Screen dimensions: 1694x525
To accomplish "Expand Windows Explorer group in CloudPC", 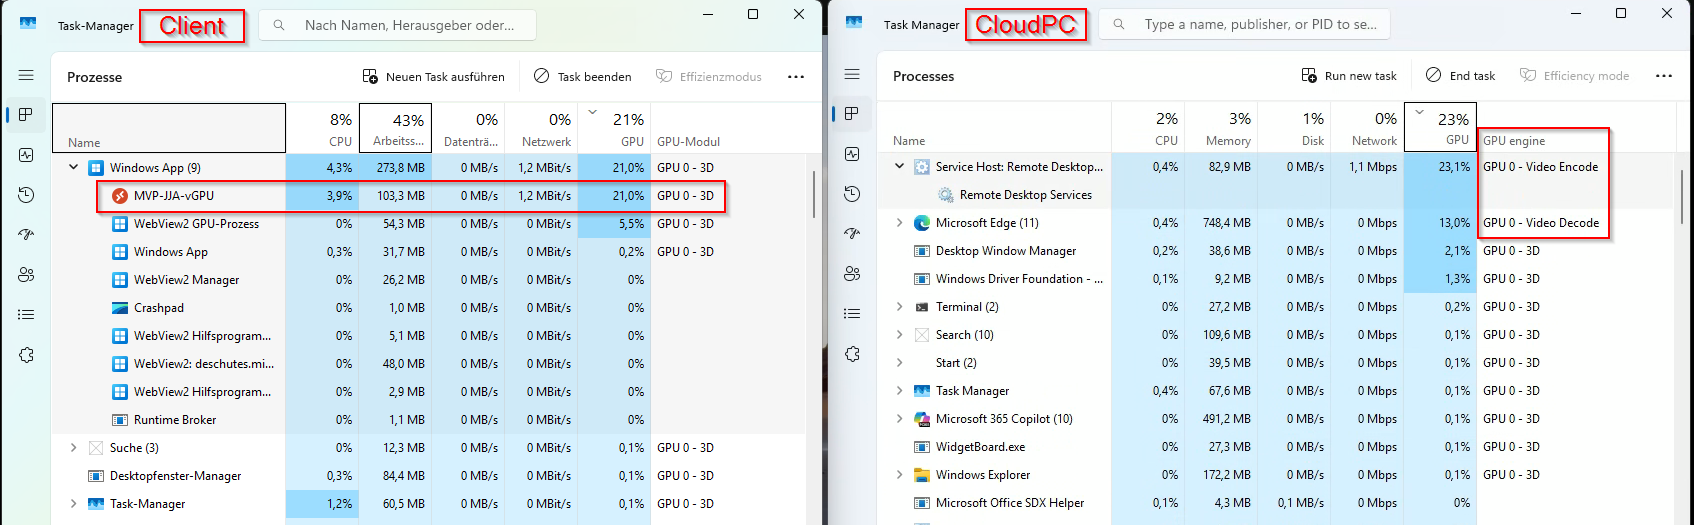I will coord(899,475).
